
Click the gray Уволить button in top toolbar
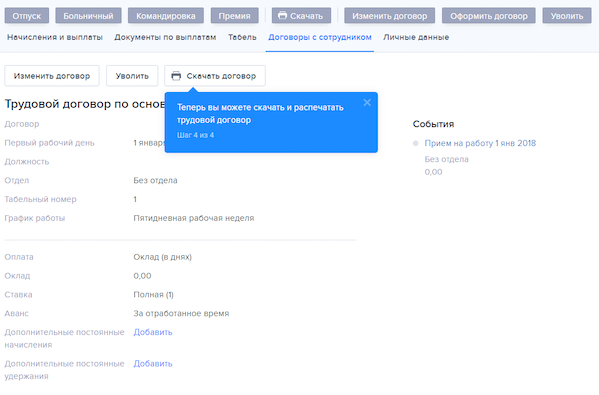click(567, 16)
